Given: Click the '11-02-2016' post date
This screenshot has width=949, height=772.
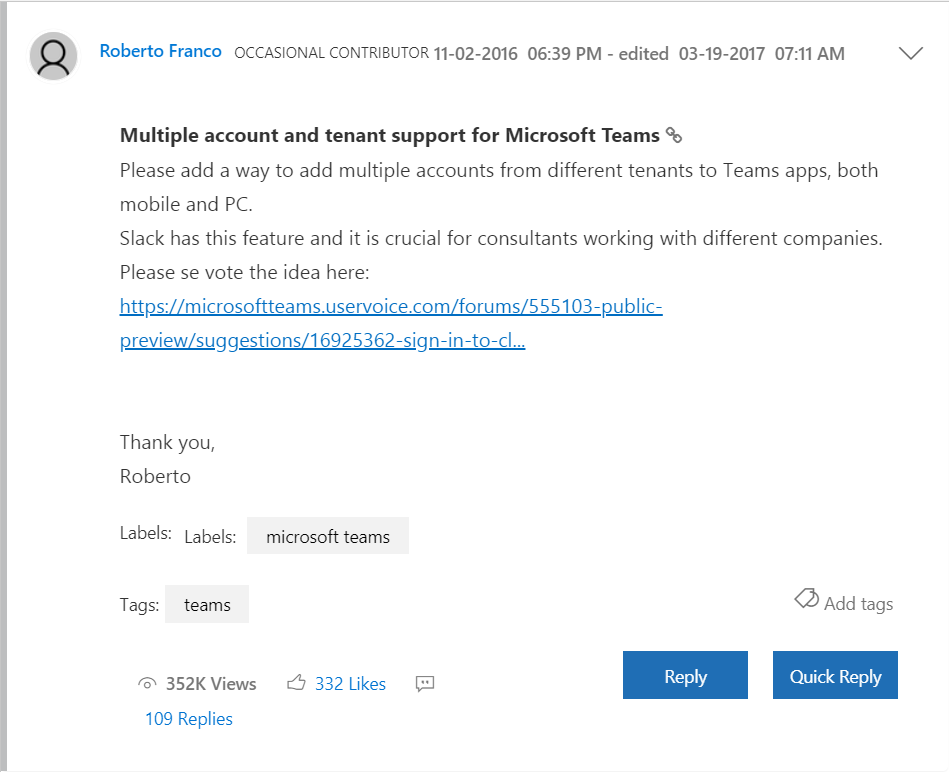Looking at the screenshot, I should [476, 54].
